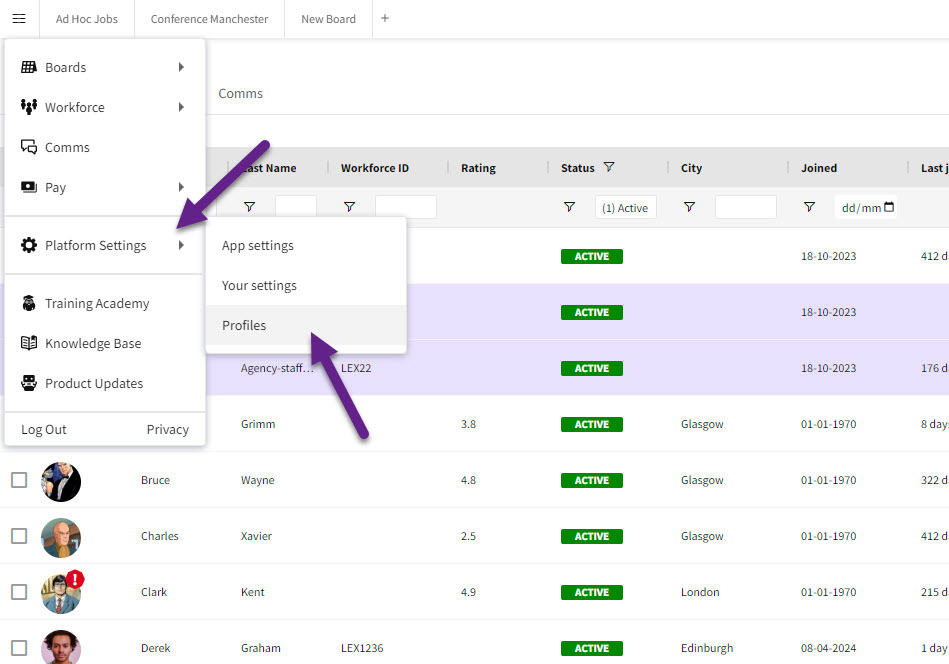Click the Platform Settings gear icon

pos(29,245)
